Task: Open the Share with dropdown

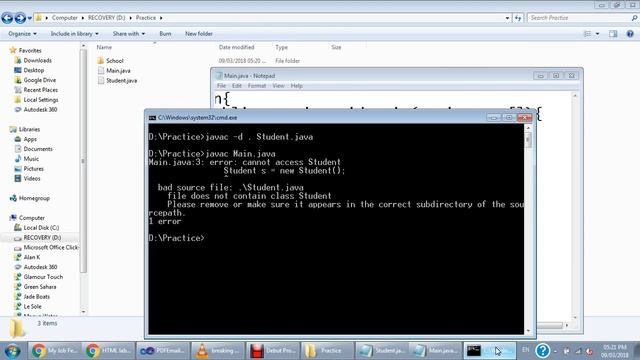Action: (129, 34)
